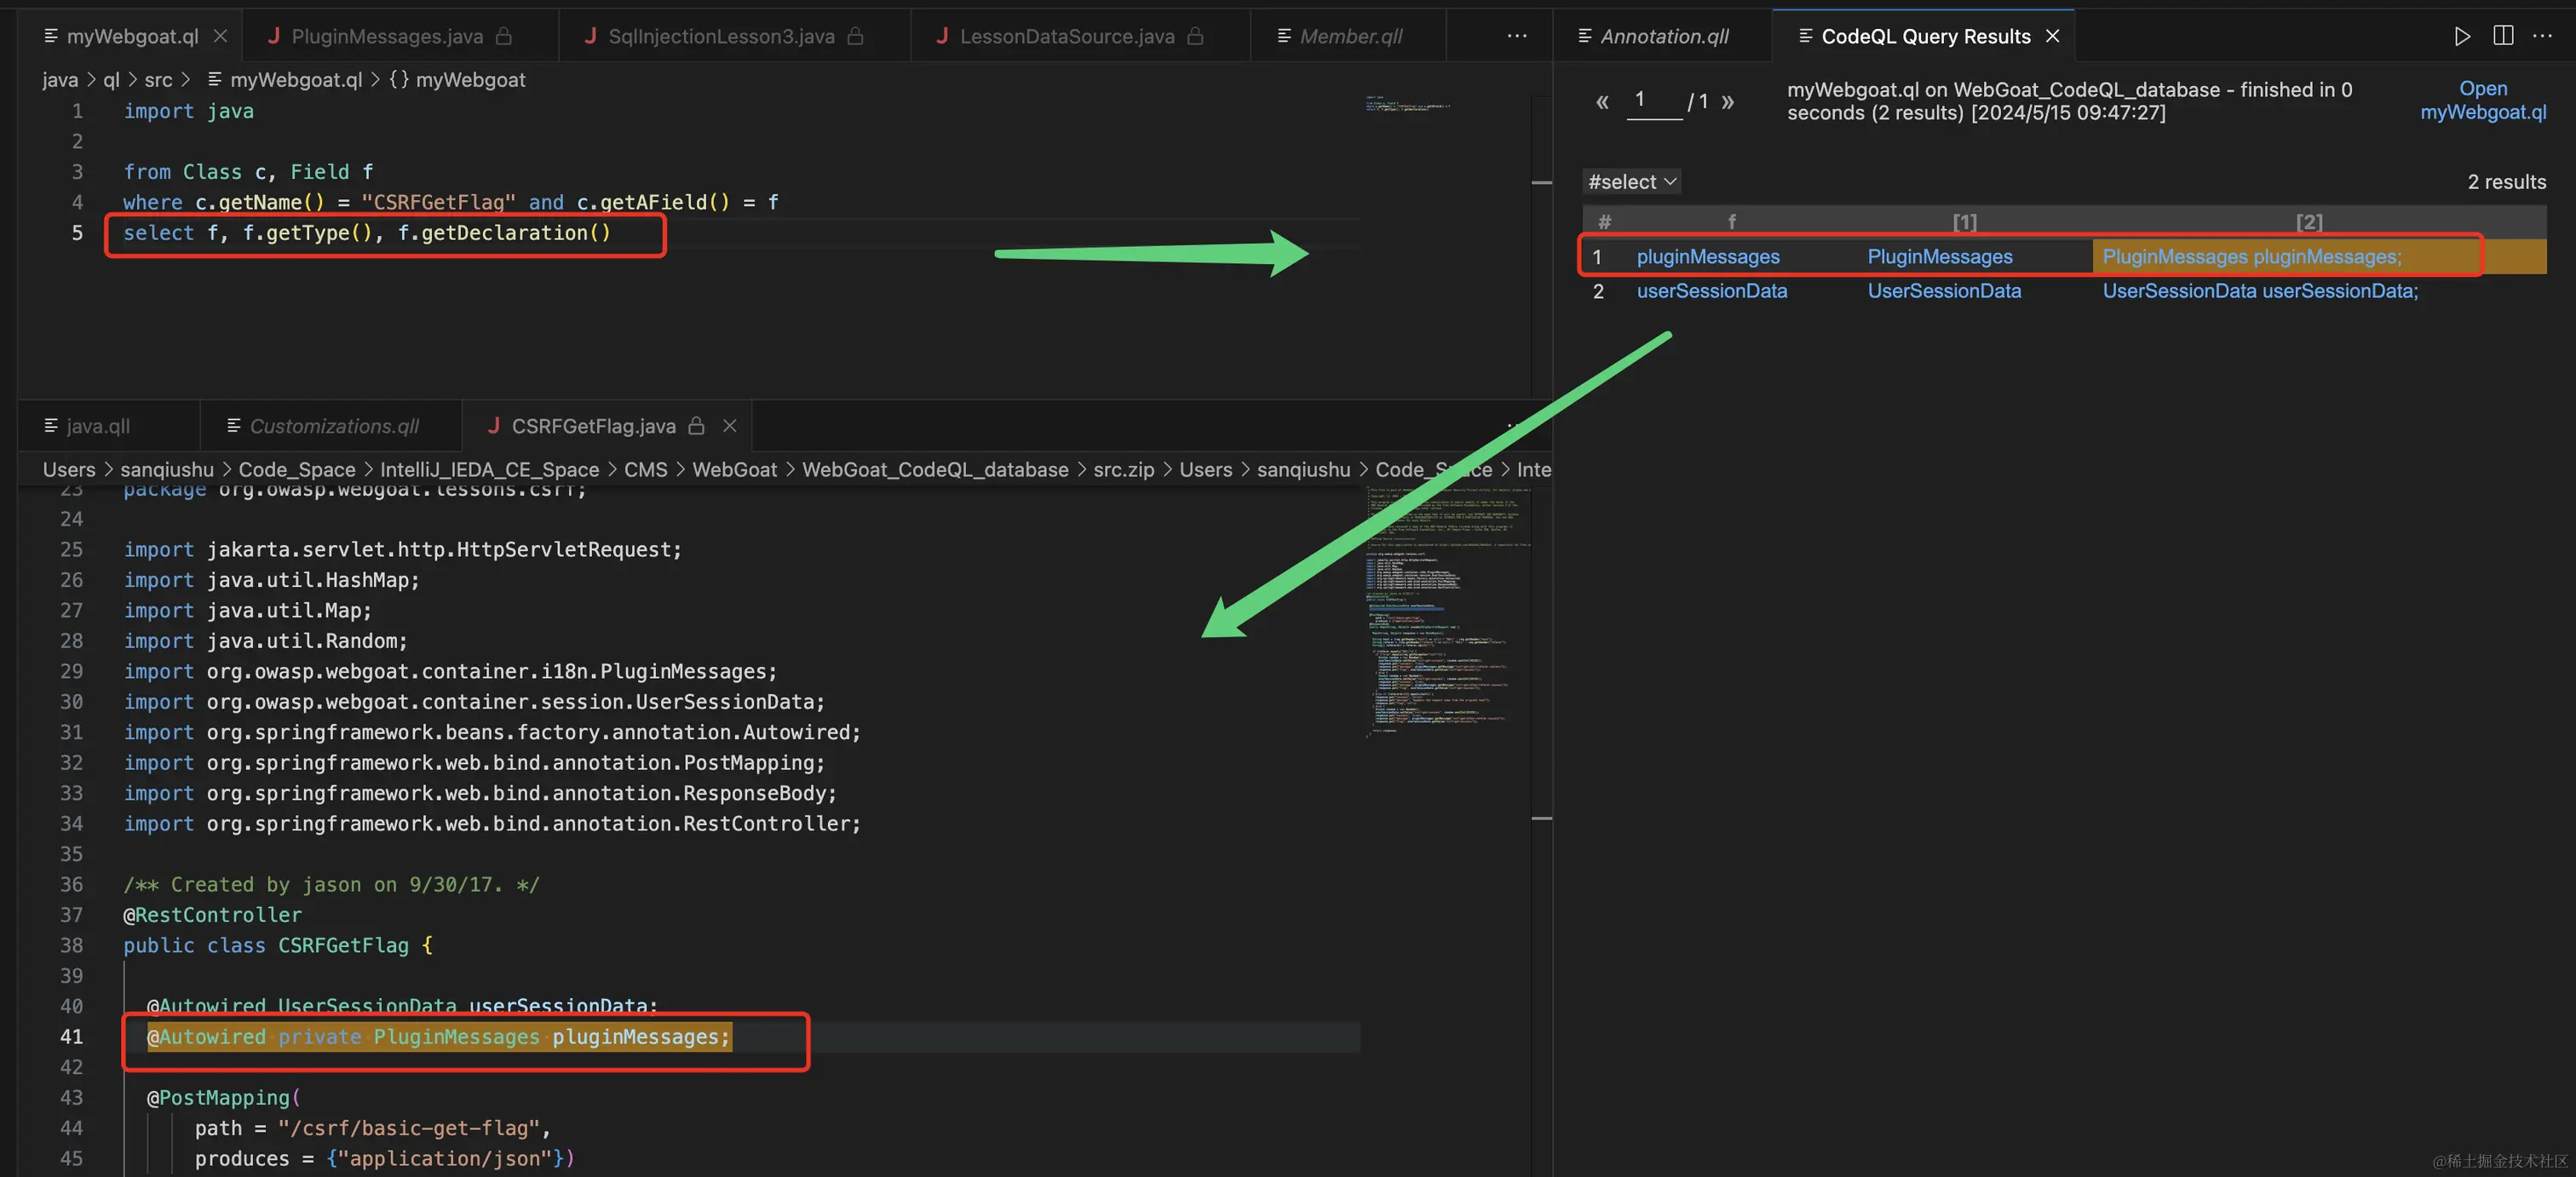Close the CSRFGetFlag.java tab
This screenshot has width=2576, height=1177.
(x=730, y=426)
